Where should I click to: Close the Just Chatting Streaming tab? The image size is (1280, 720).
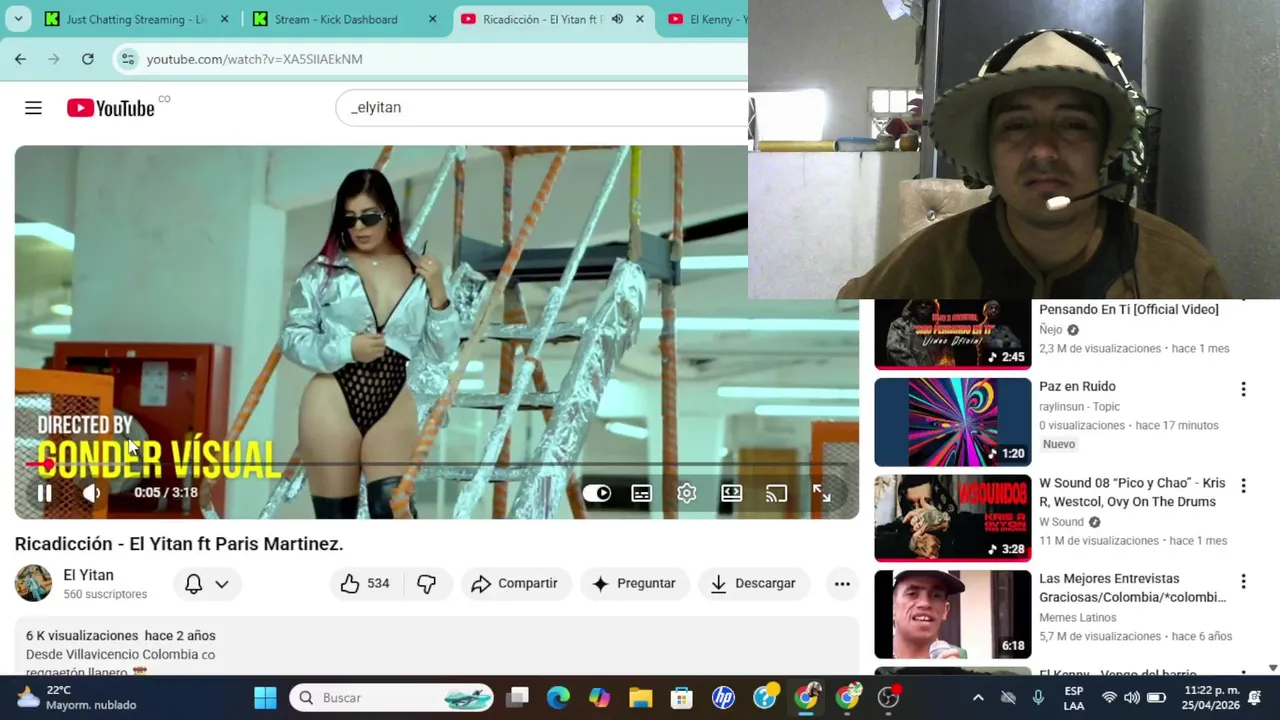point(224,19)
